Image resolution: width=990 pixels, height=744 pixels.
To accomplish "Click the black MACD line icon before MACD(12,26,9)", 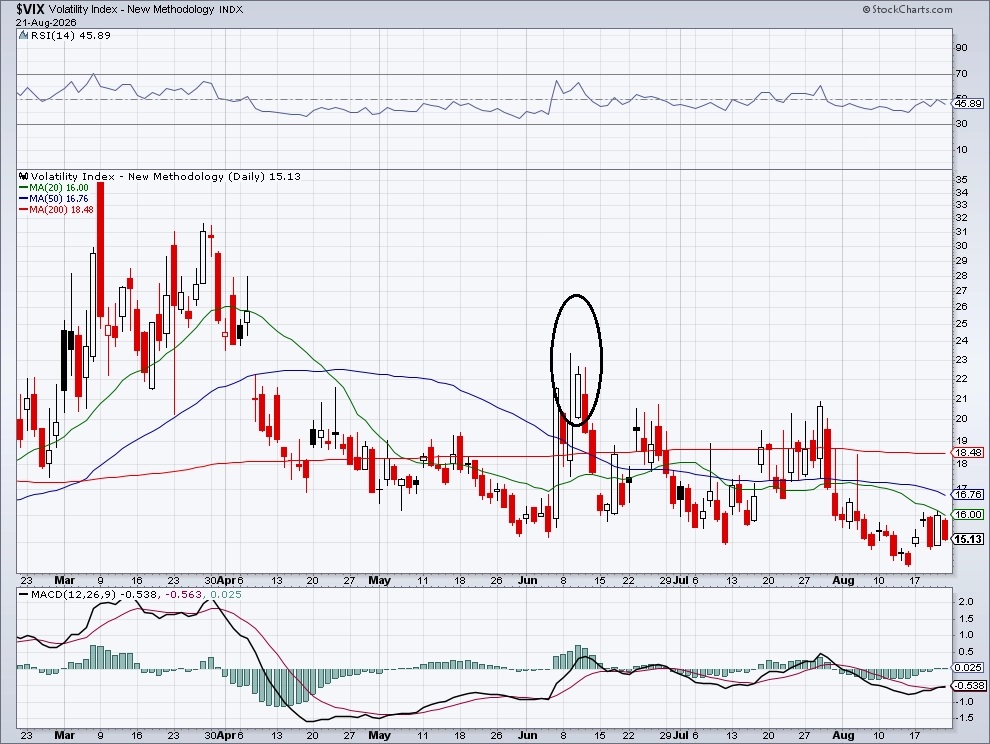I will pyautogui.click(x=23, y=595).
